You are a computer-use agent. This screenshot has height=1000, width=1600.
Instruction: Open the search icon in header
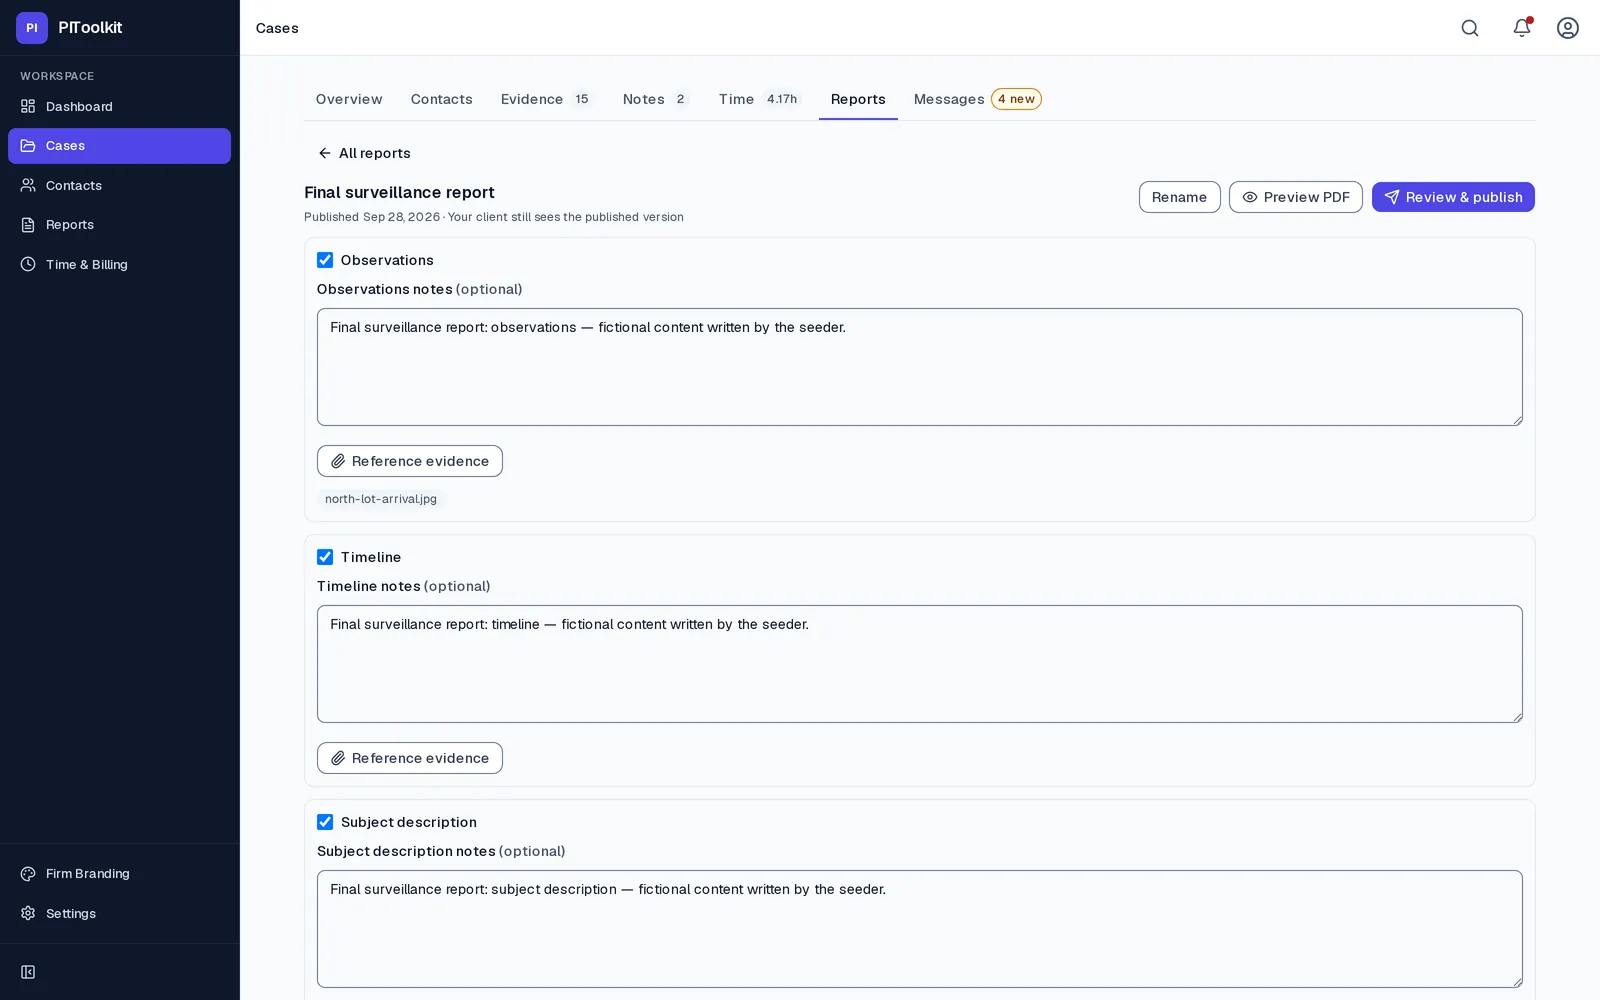pyautogui.click(x=1470, y=28)
